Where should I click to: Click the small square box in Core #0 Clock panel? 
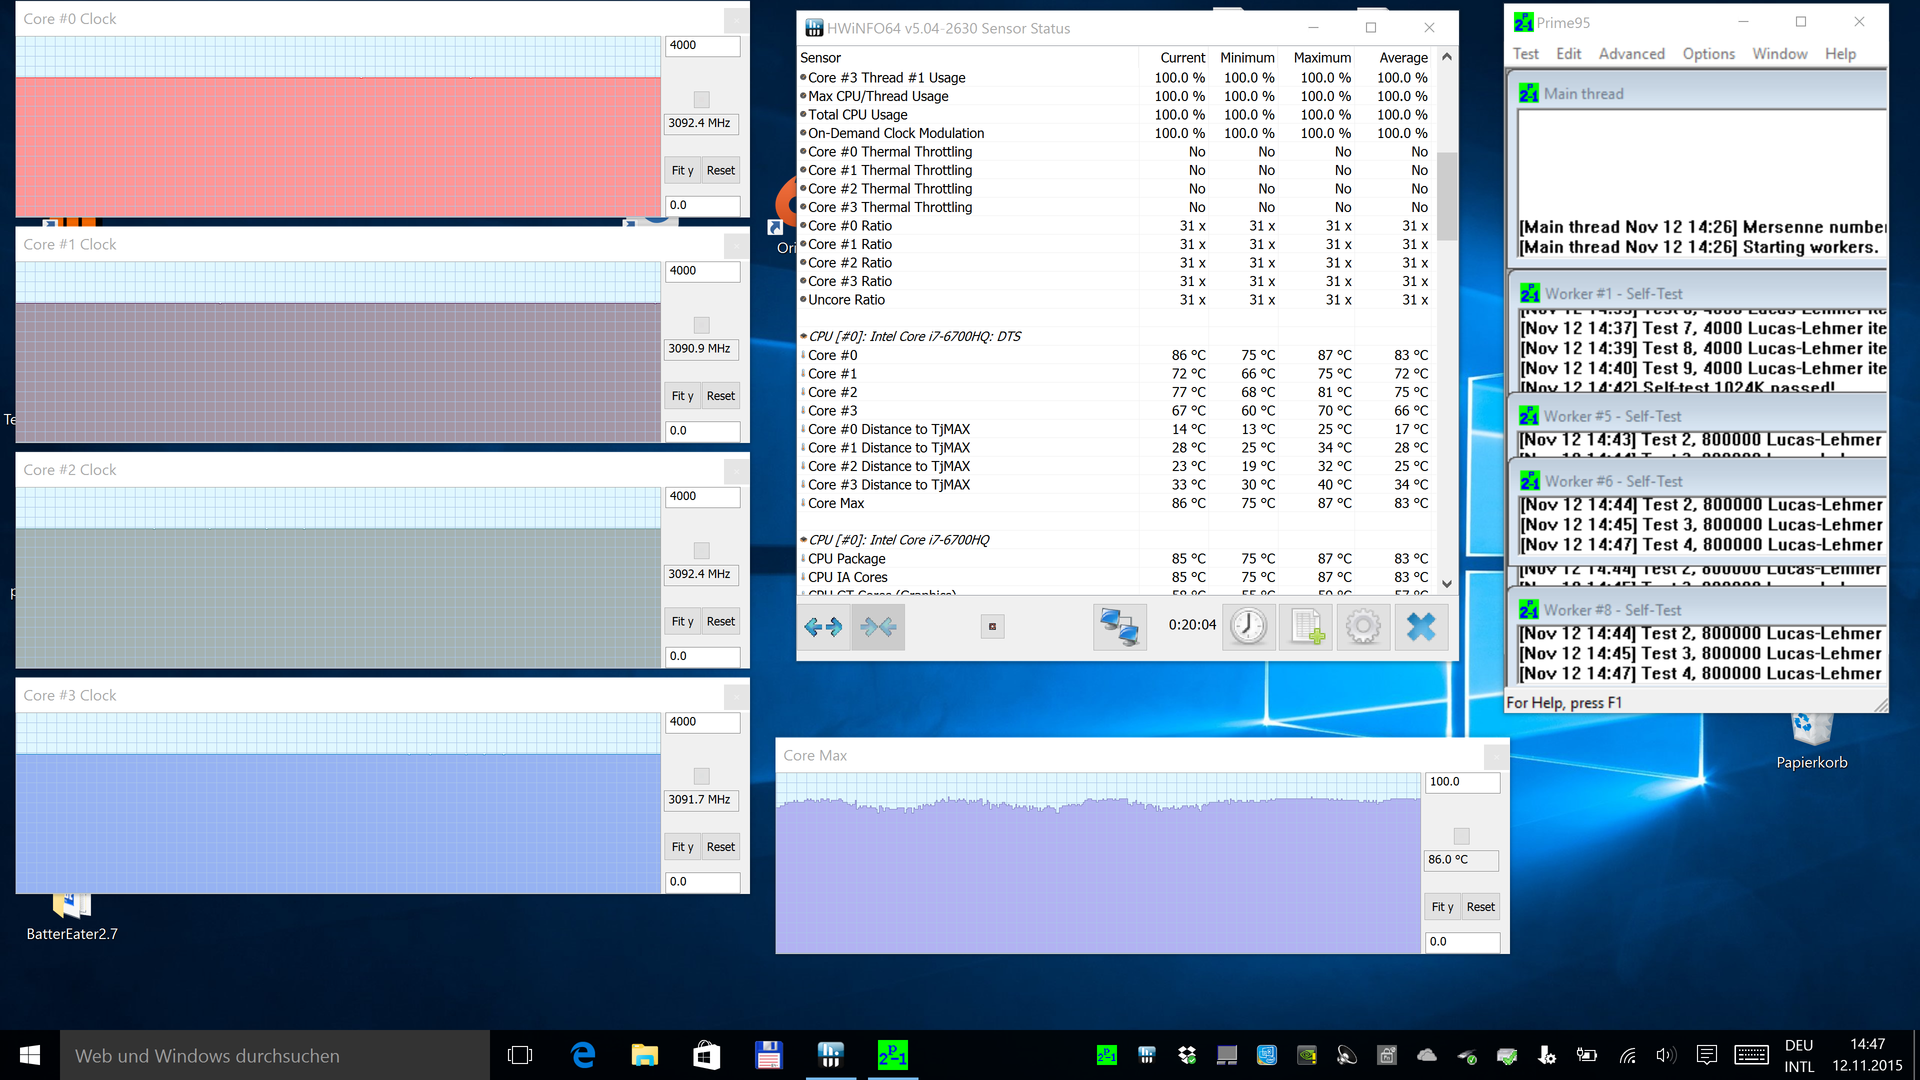[x=701, y=100]
